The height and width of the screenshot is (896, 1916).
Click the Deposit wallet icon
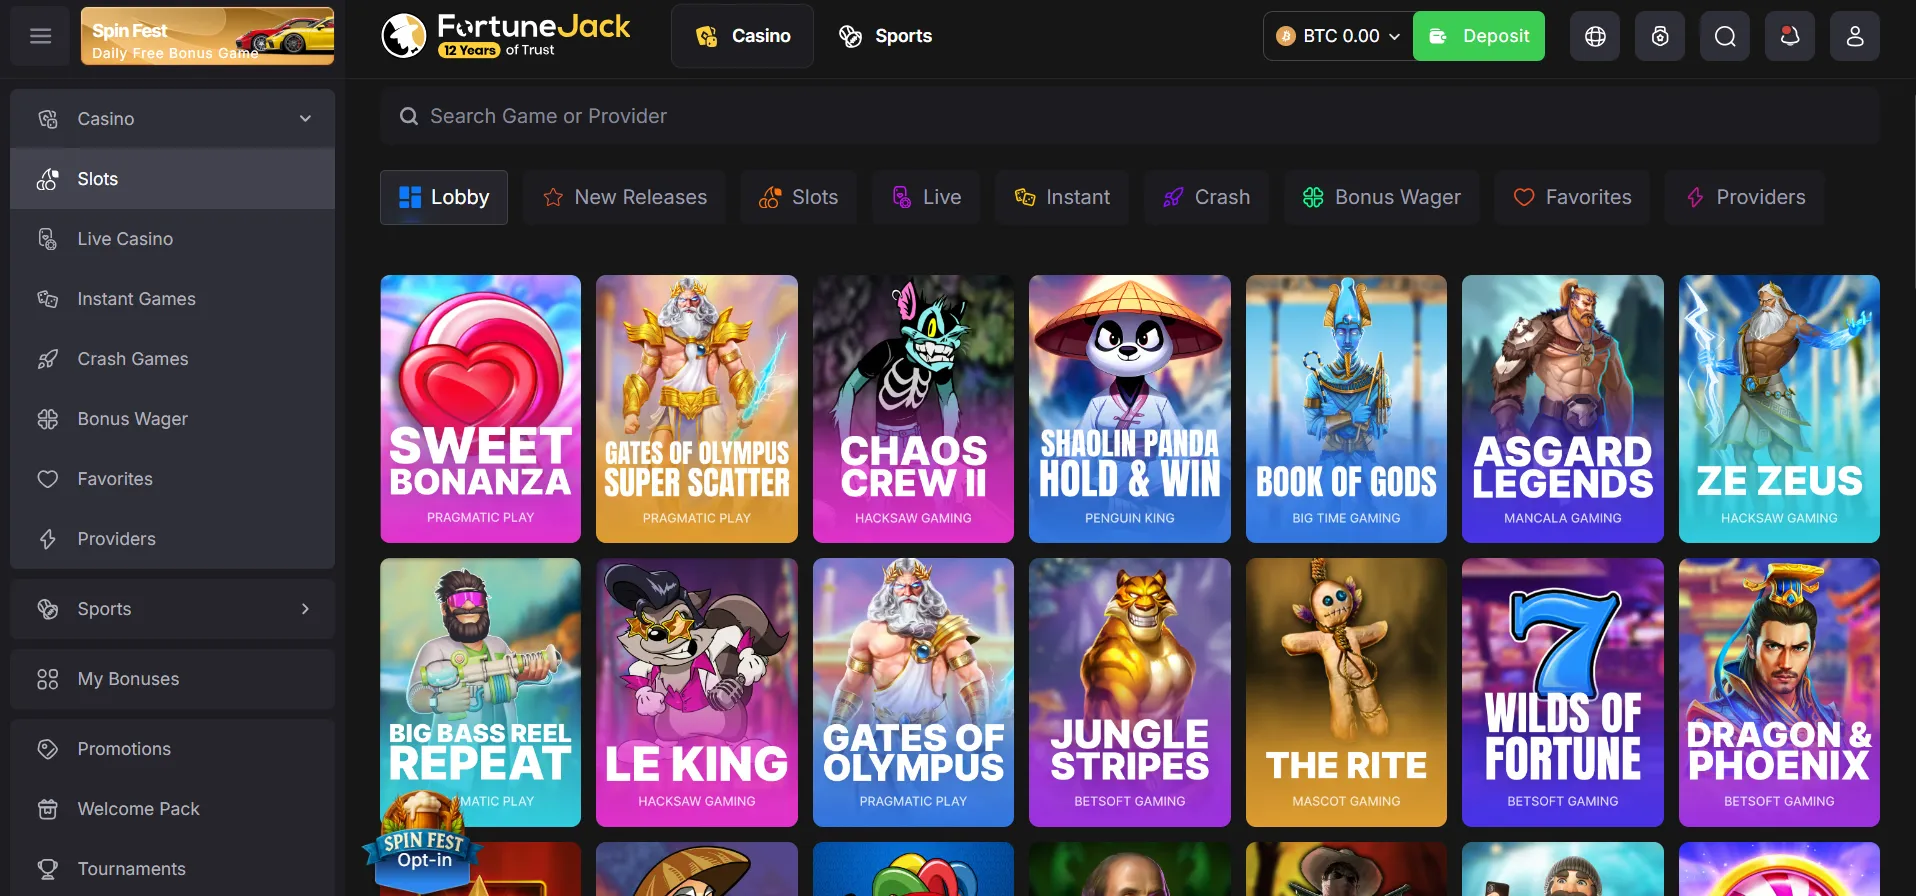1438,36
